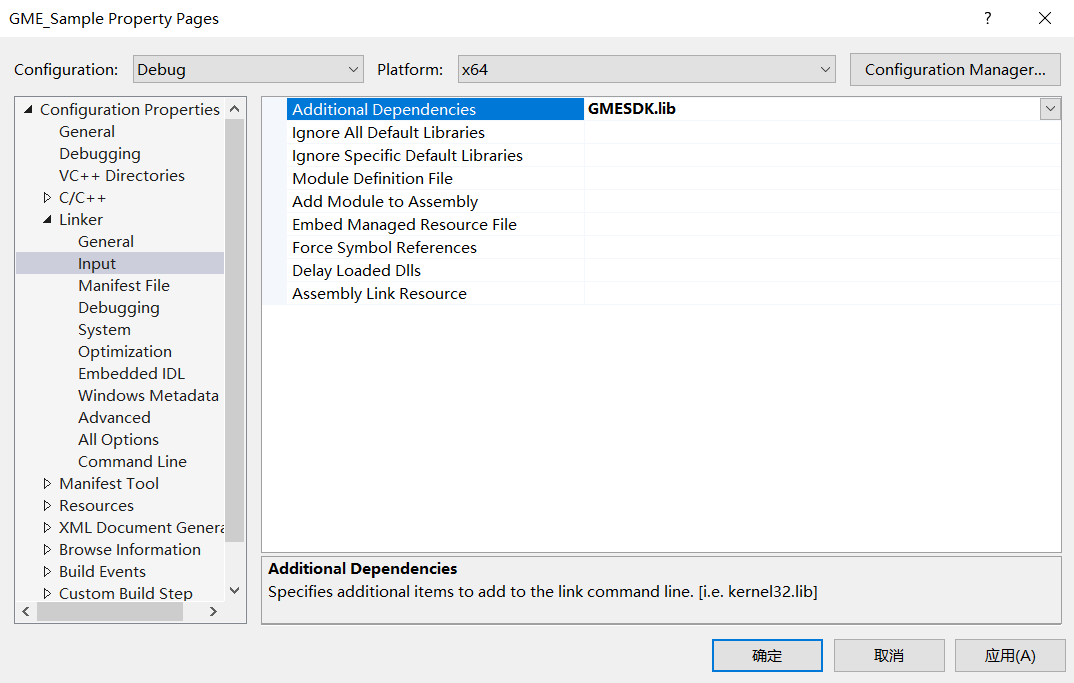Open the Command Line page
The width and height of the screenshot is (1074, 683).
coord(132,461)
